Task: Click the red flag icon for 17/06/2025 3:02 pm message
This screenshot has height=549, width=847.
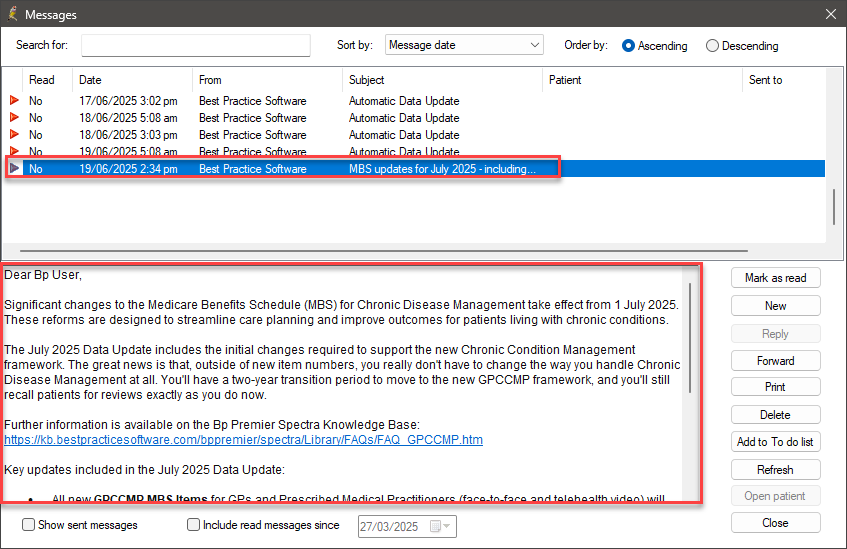Action: (x=14, y=100)
